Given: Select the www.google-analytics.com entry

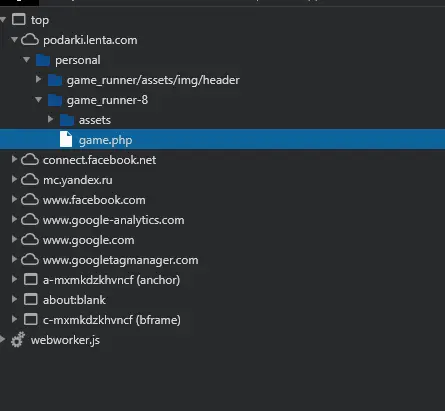Looking at the screenshot, I should point(113,220).
